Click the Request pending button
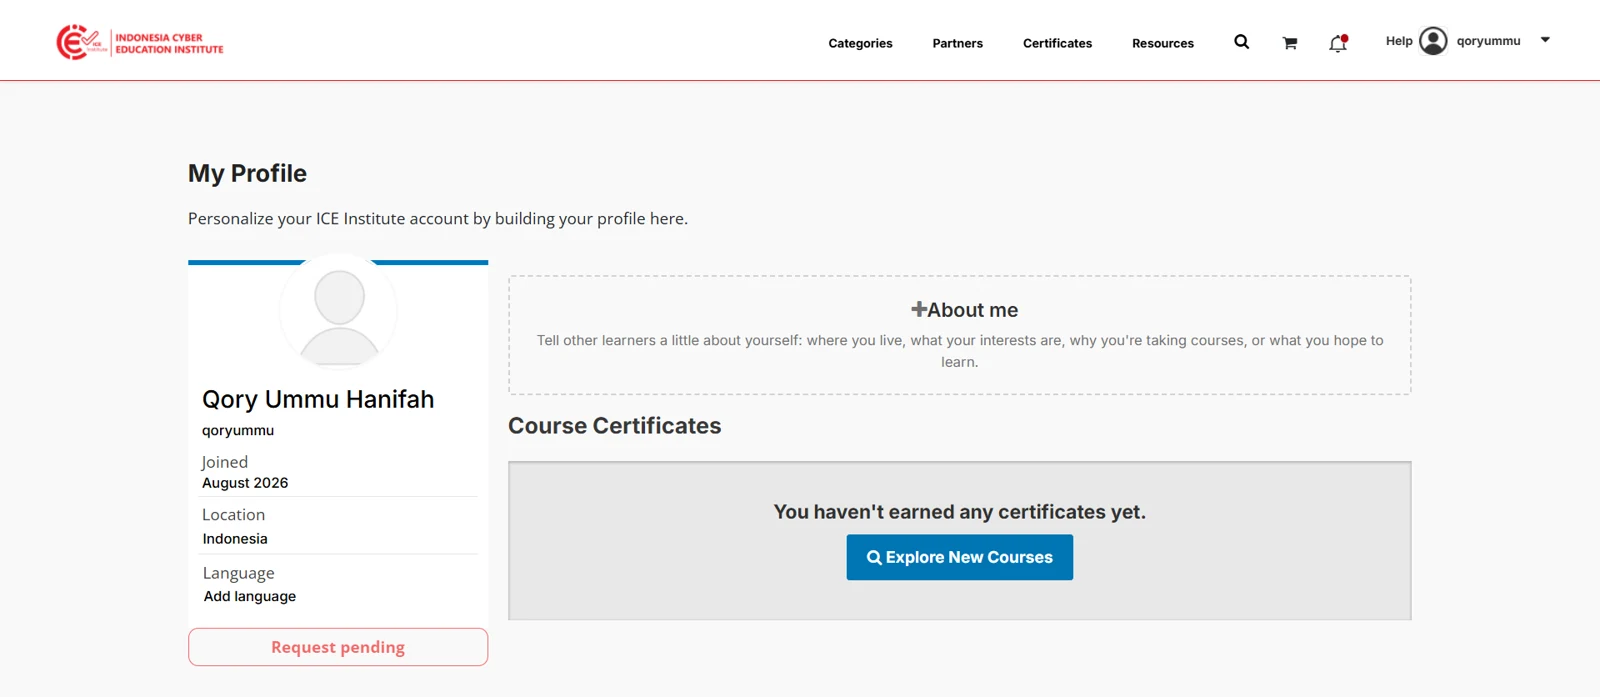 [x=338, y=647]
